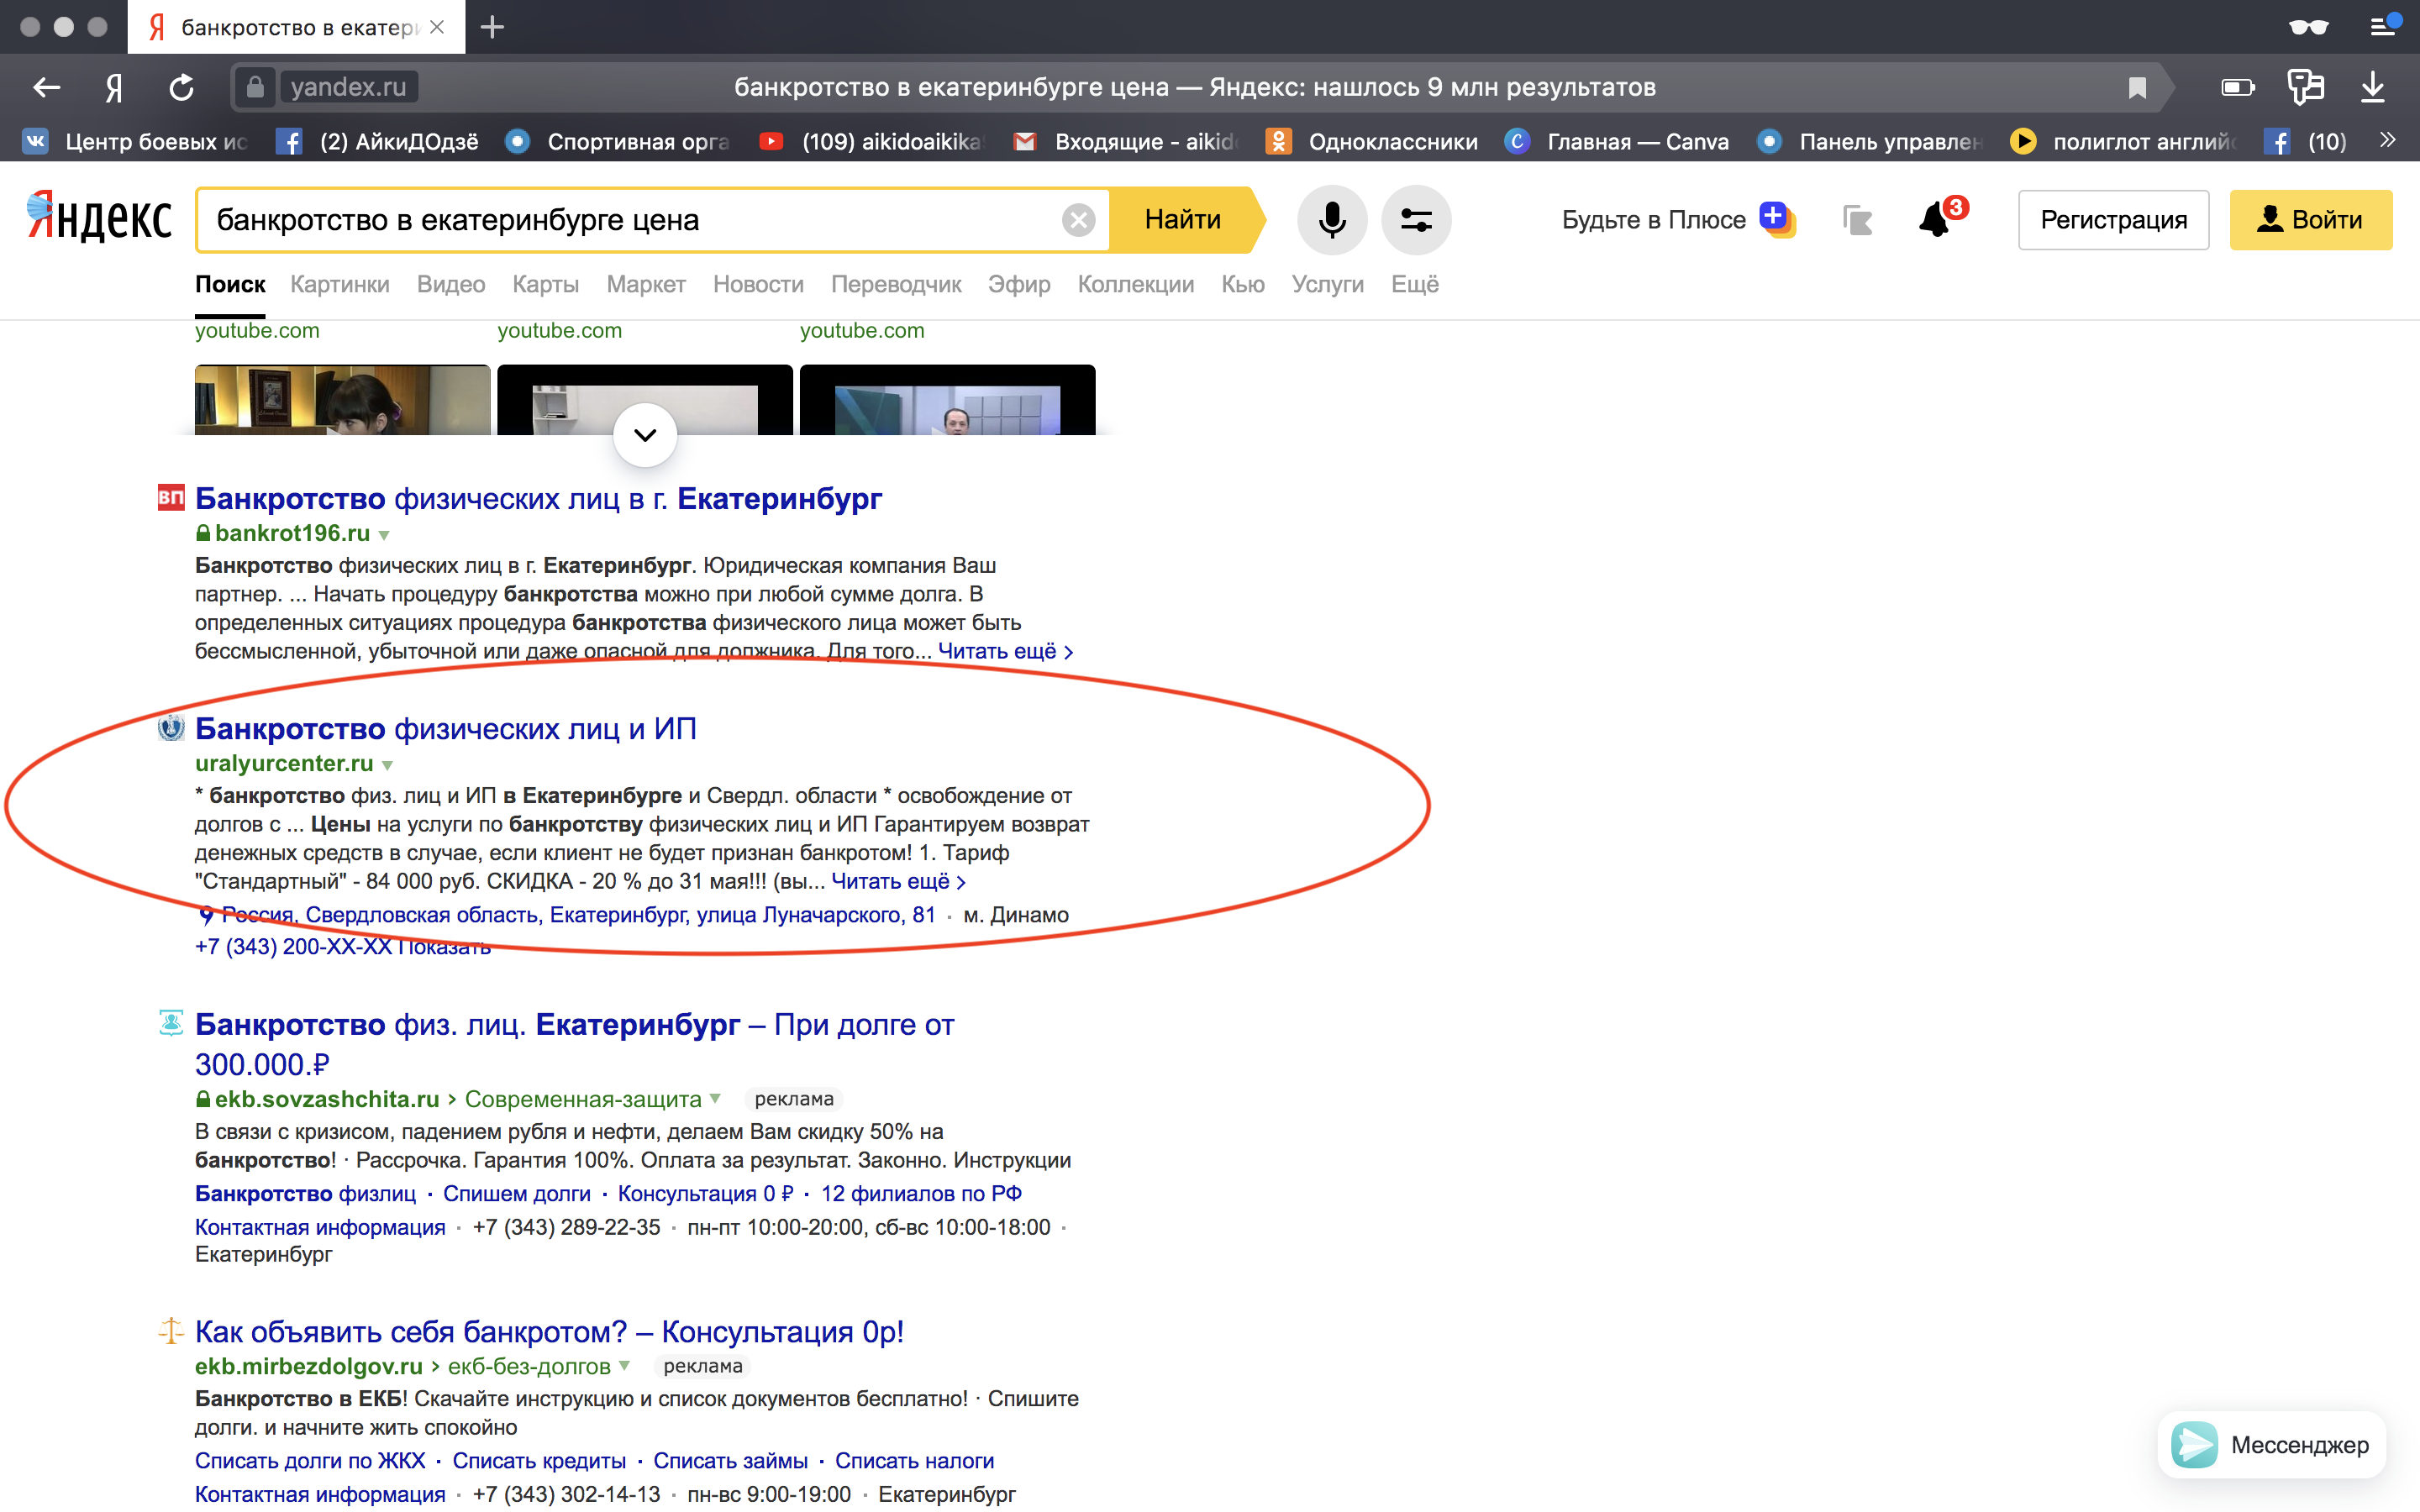Open notifications bell icon
The image size is (2420, 1512).
1936,219
